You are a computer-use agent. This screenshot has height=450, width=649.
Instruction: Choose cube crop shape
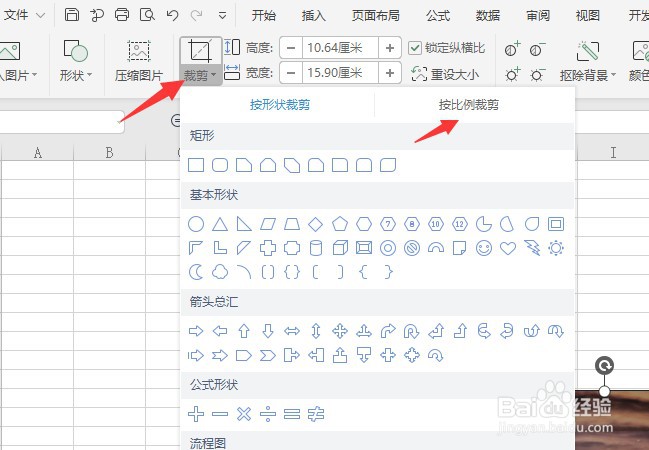click(x=340, y=248)
